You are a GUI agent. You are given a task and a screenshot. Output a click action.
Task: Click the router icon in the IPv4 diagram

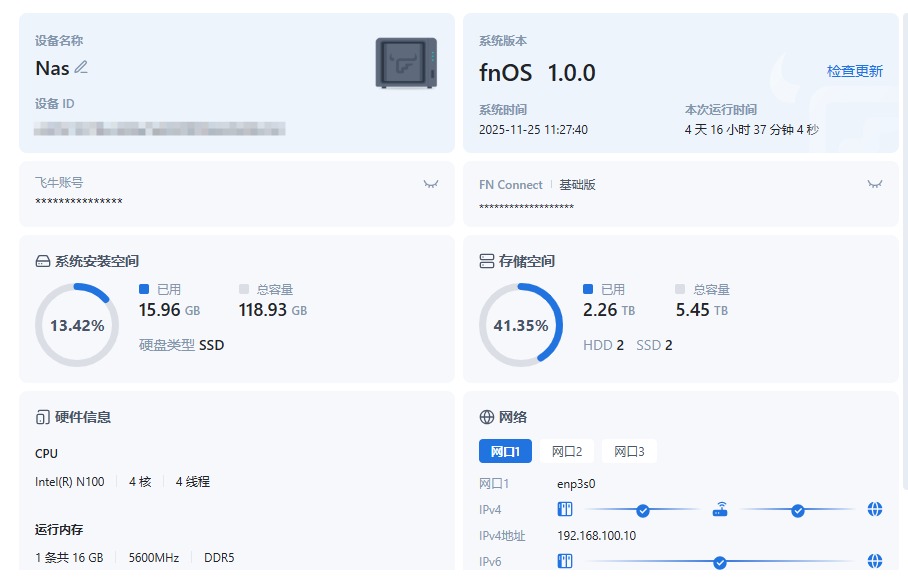[721, 510]
